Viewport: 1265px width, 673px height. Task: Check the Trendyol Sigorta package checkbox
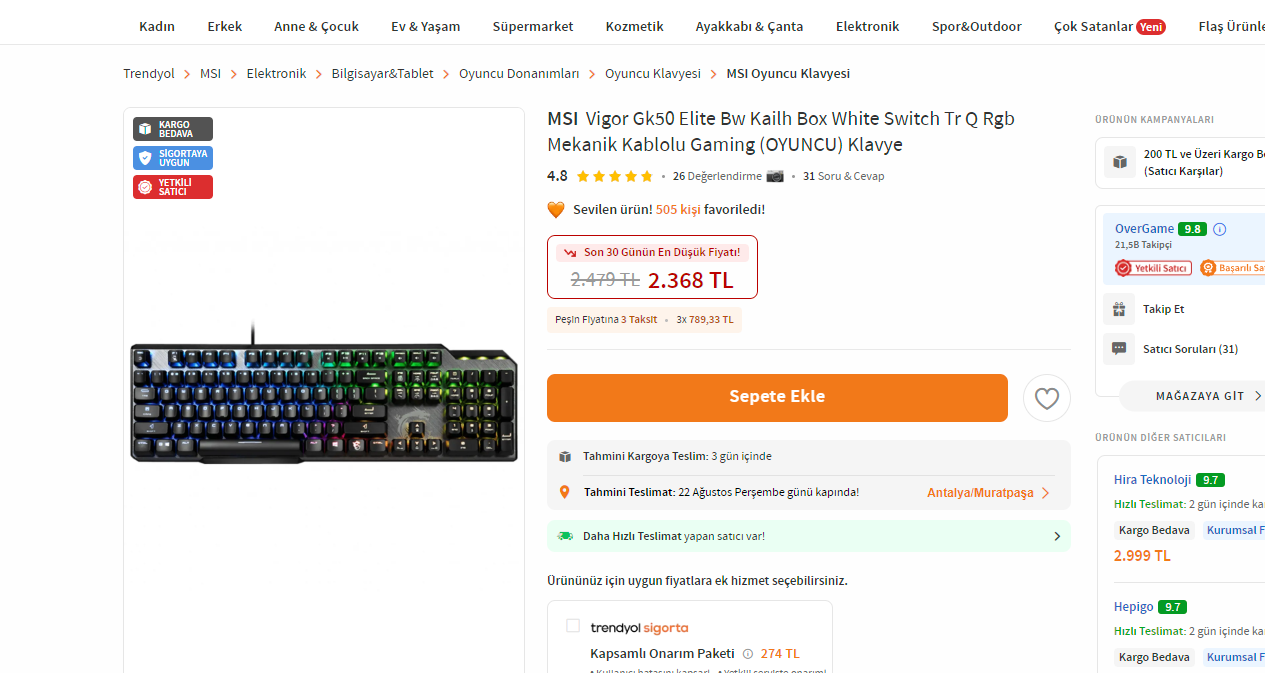[x=573, y=626]
